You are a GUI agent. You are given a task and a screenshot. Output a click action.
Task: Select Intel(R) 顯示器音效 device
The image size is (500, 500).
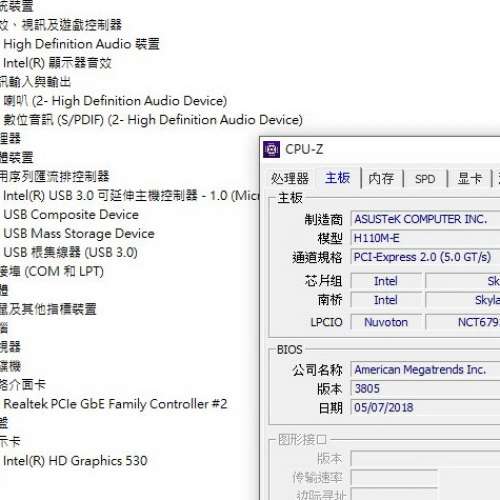(x=57, y=63)
